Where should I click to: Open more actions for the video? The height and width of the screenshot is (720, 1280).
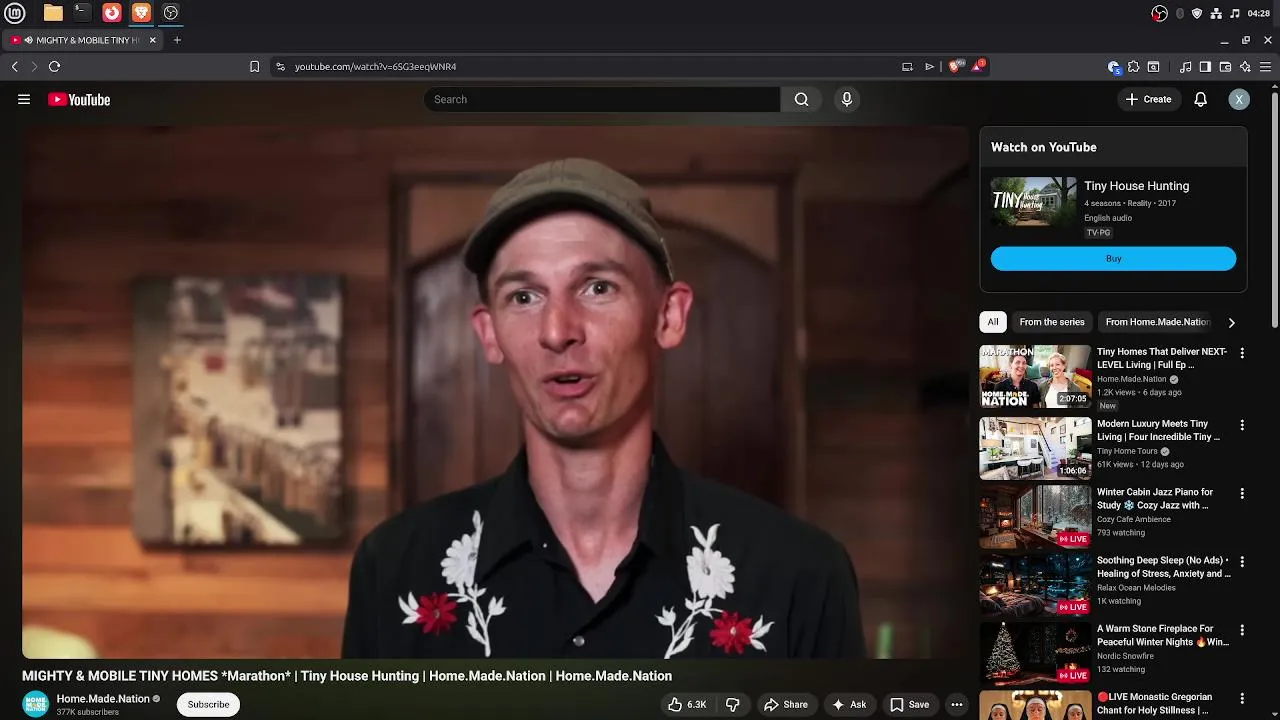tap(957, 704)
